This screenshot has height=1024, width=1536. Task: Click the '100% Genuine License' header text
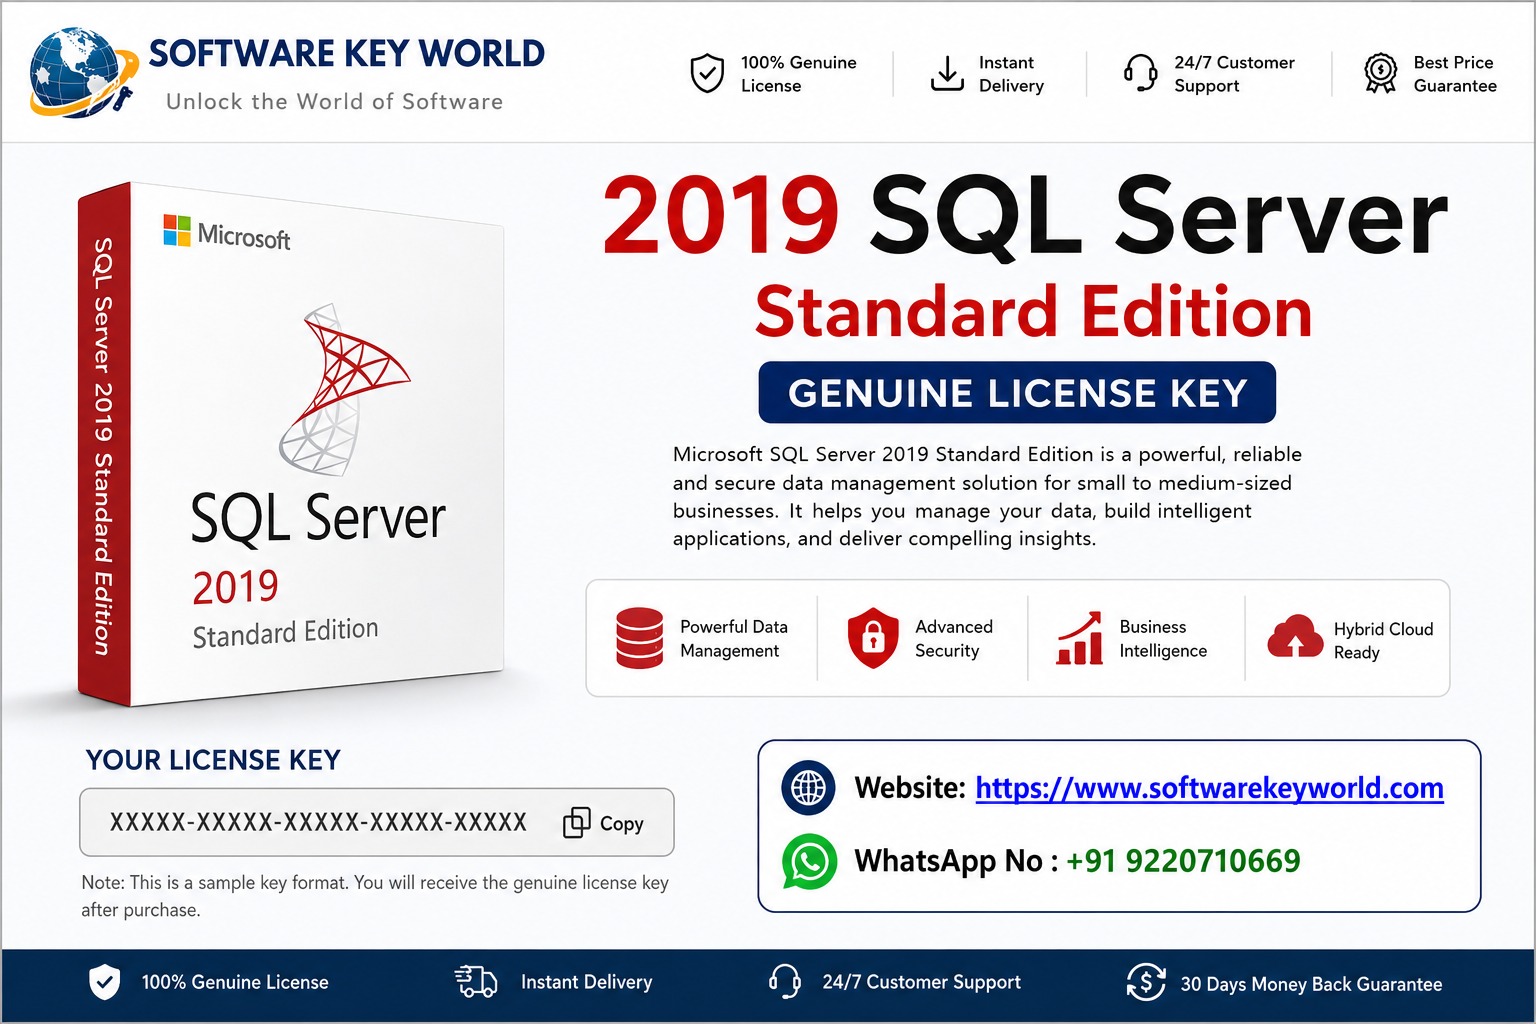point(798,74)
